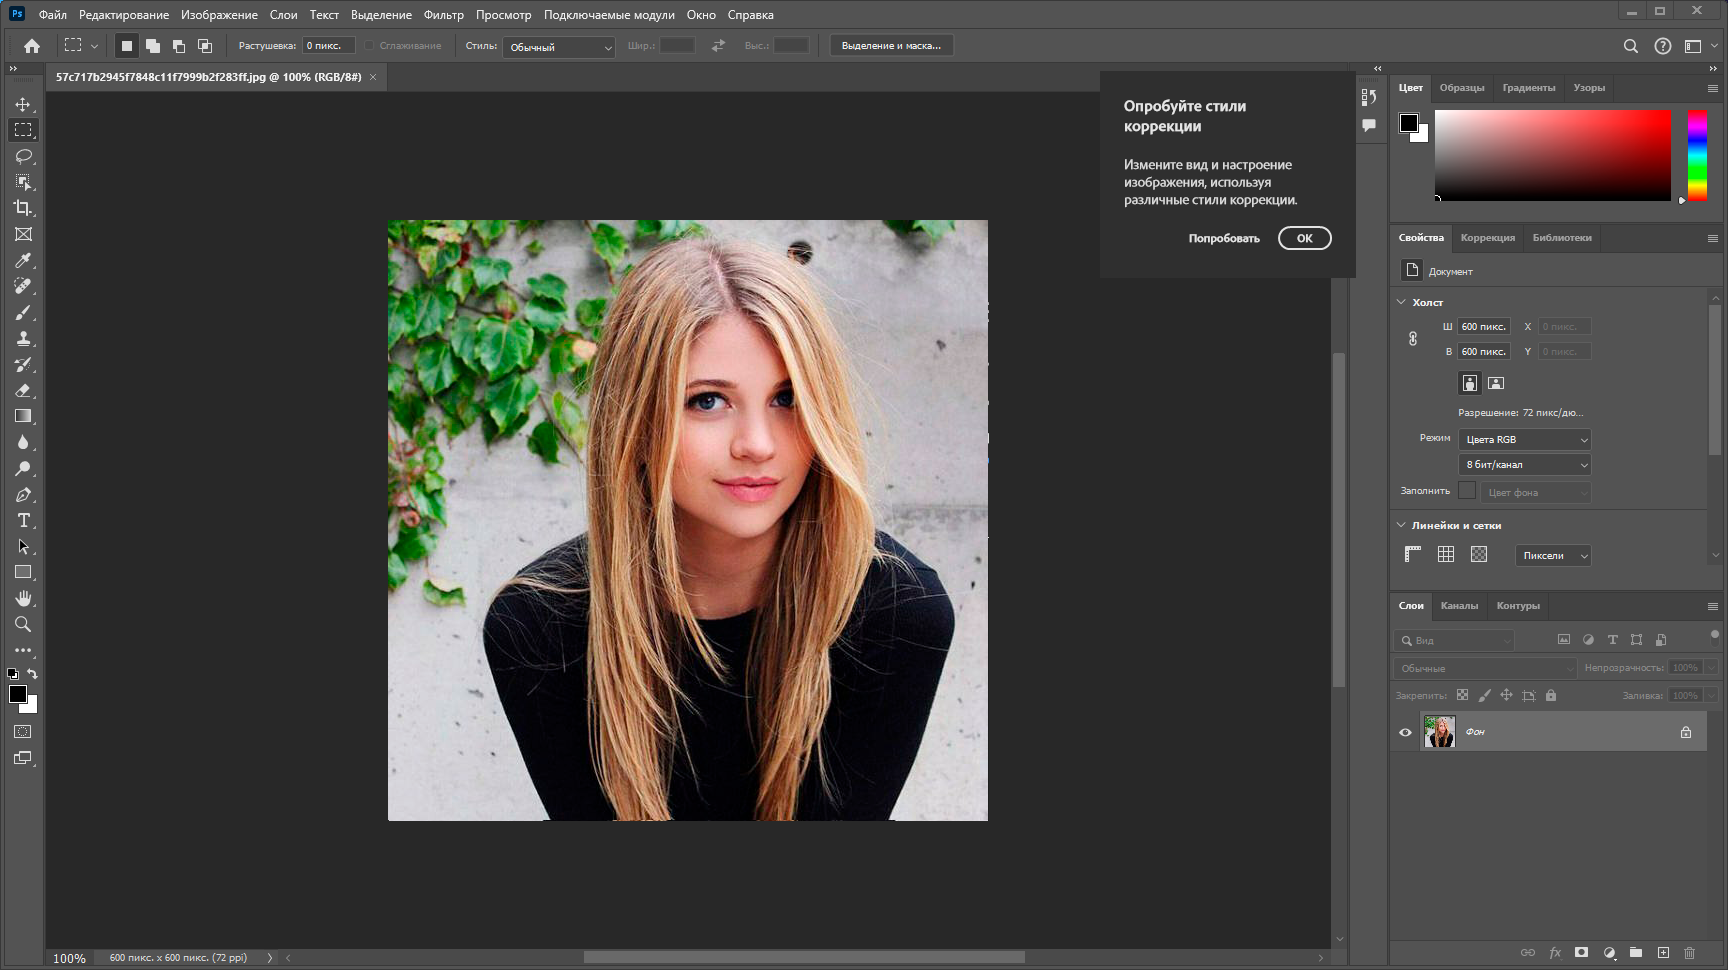
Task: Hide the Фон layer with eye icon
Action: click(x=1405, y=732)
